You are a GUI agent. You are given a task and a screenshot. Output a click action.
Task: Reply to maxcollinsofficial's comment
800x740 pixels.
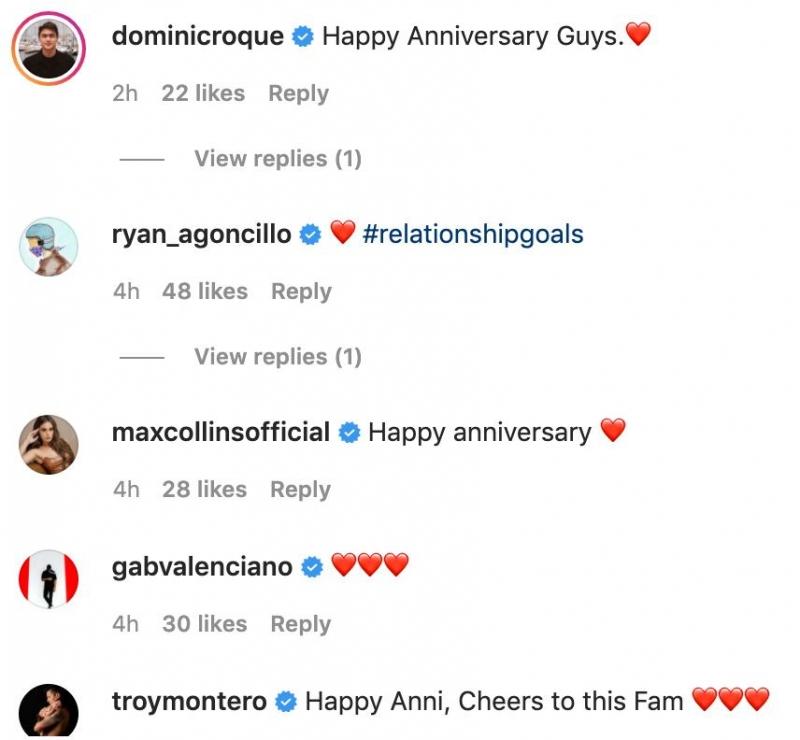[x=300, y=490]
